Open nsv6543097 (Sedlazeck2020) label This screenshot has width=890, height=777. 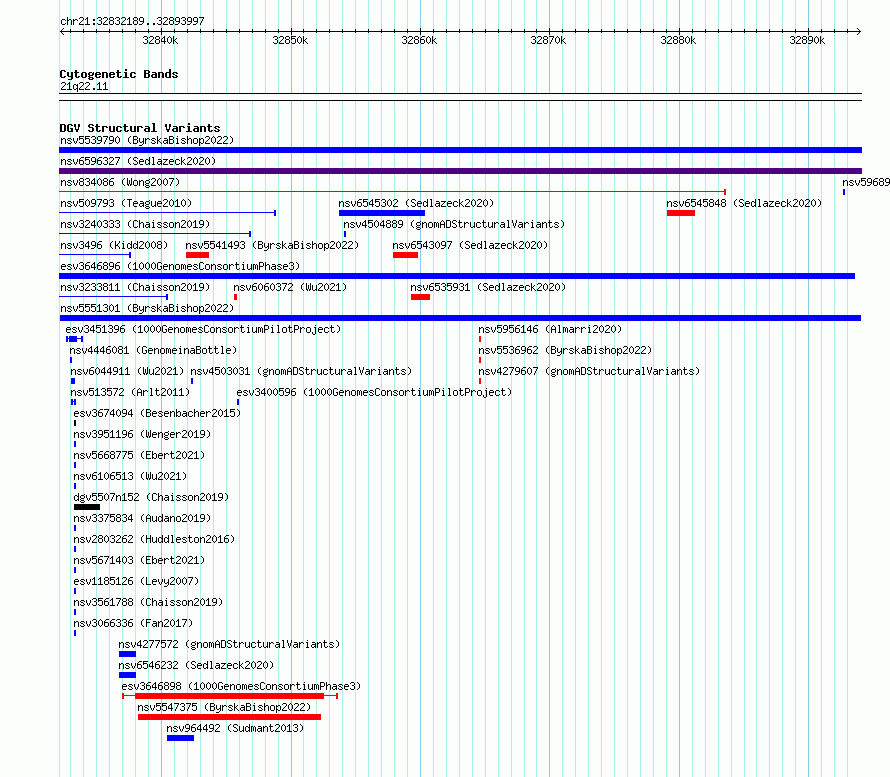click(470, 245)
